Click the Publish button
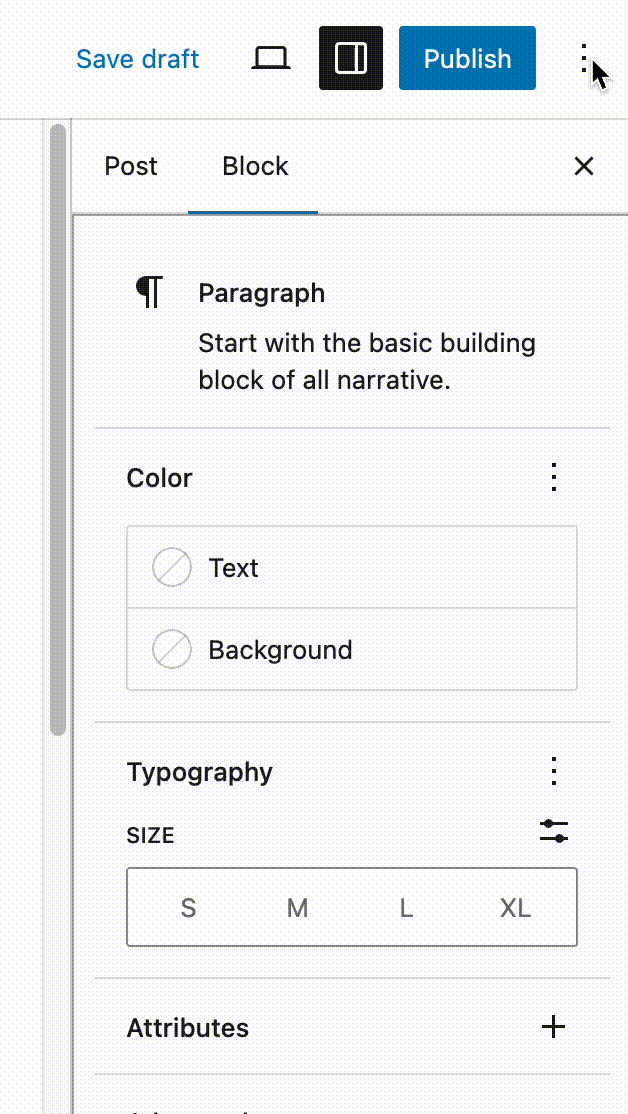The width and height of the screenshot is (628, 1114). click(x=467, y=59)
